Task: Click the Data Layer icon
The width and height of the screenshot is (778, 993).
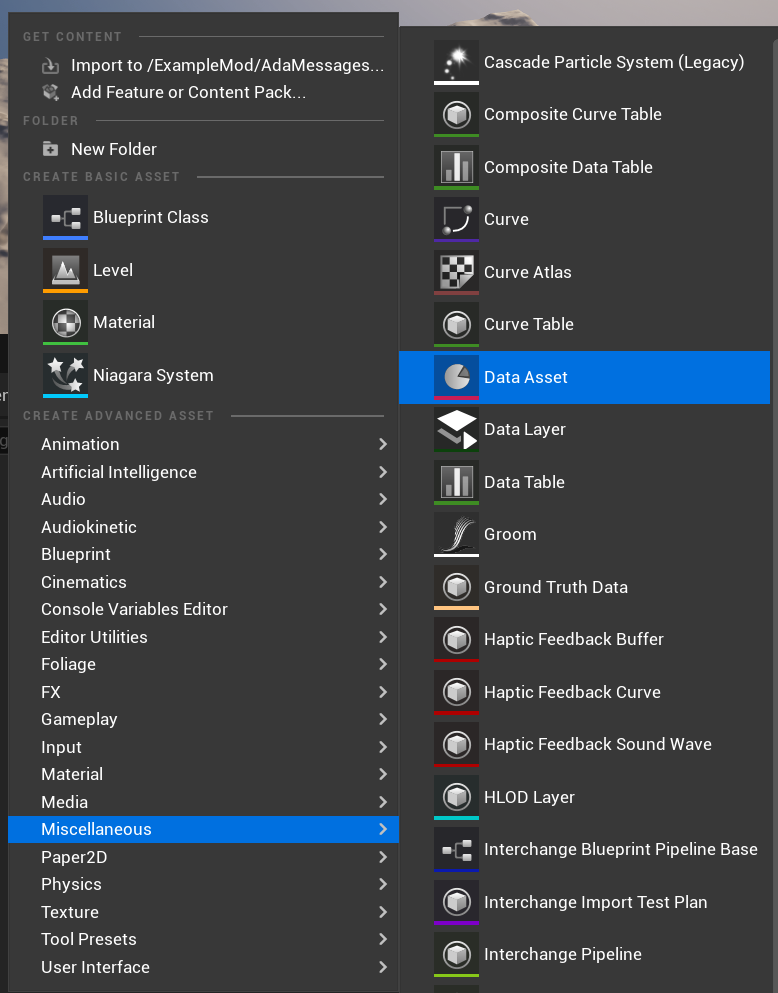Action: click(x=456, y=429)
